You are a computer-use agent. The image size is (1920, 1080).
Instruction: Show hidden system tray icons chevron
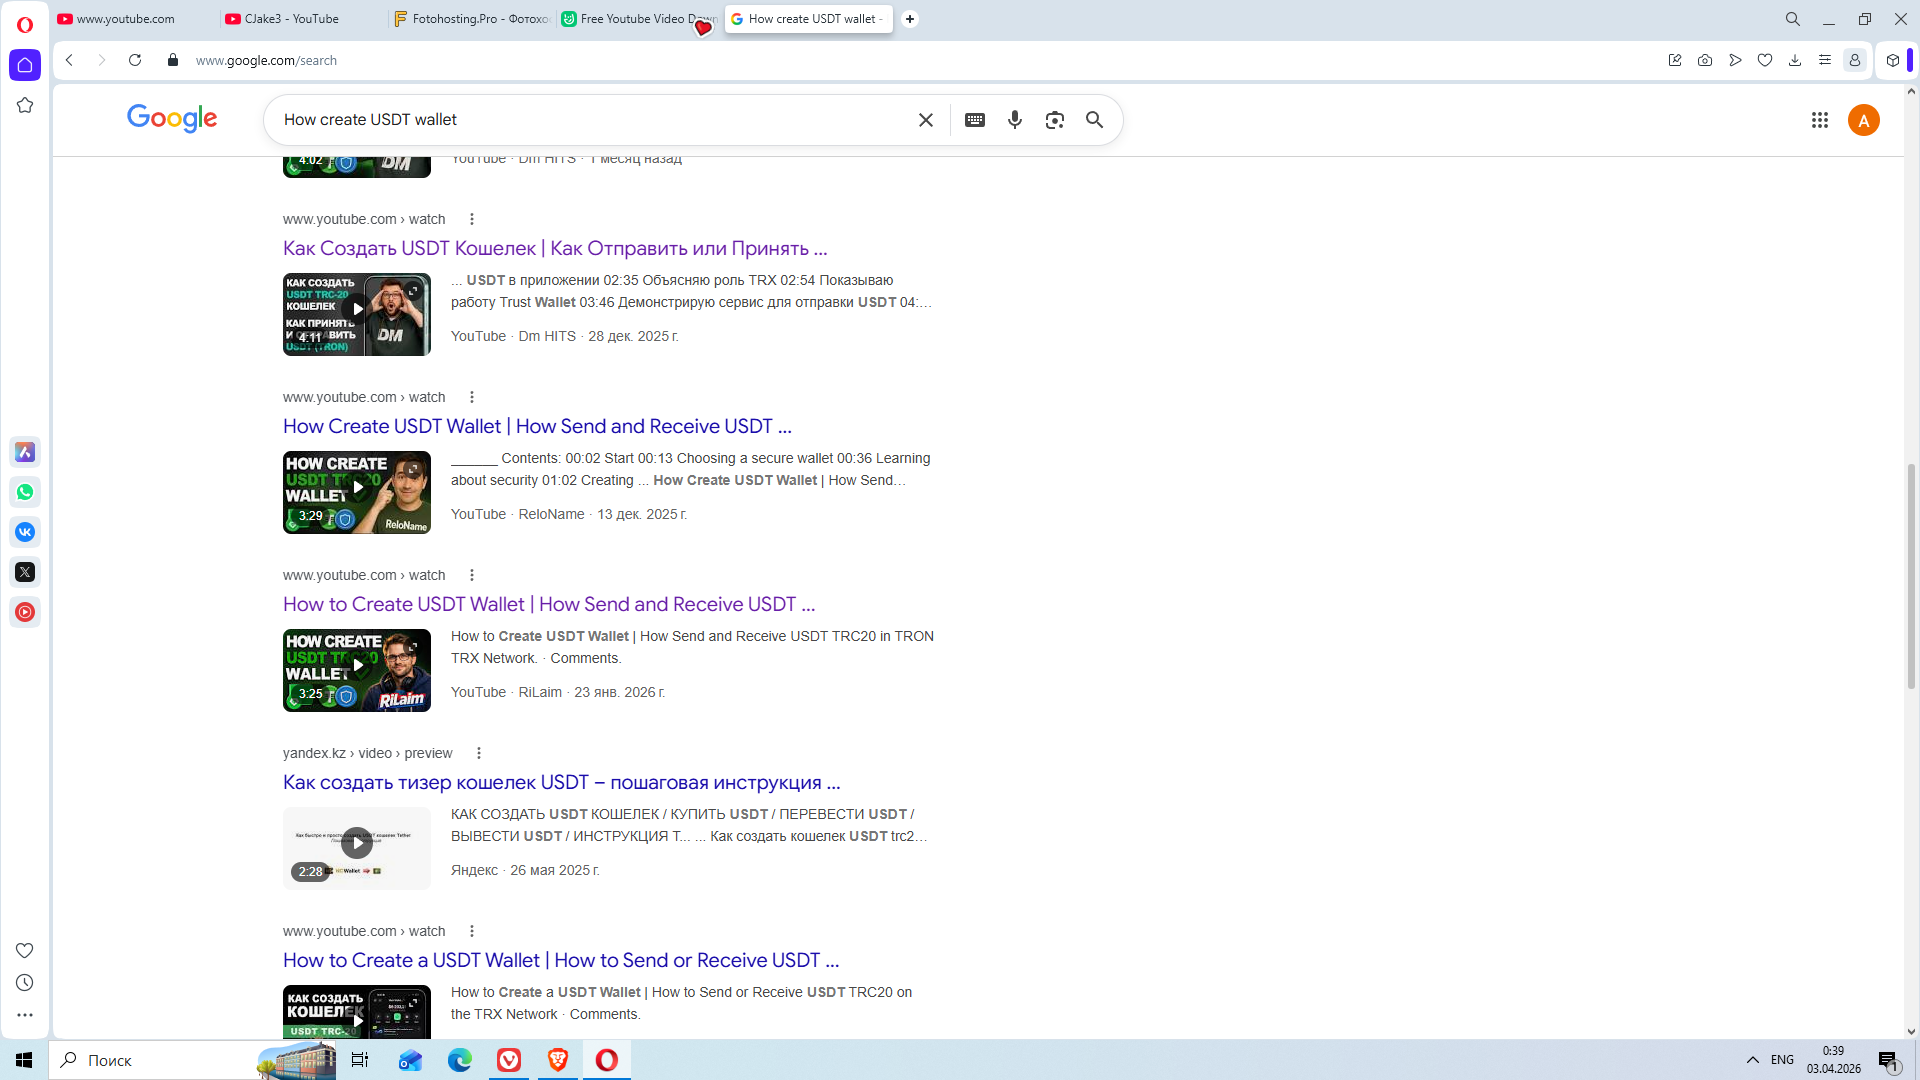click(x=1753, y=1060)
